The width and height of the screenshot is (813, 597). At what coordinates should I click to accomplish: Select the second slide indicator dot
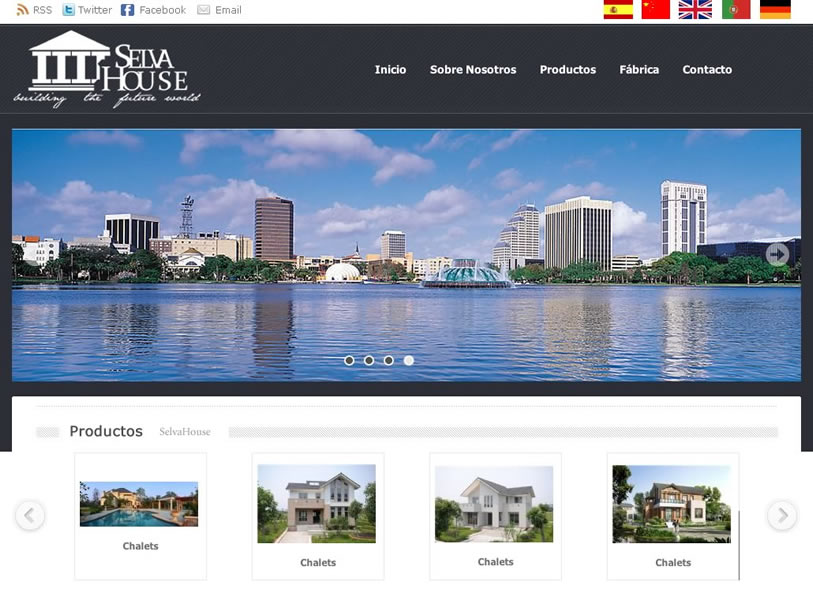click(x=369, y=360)
